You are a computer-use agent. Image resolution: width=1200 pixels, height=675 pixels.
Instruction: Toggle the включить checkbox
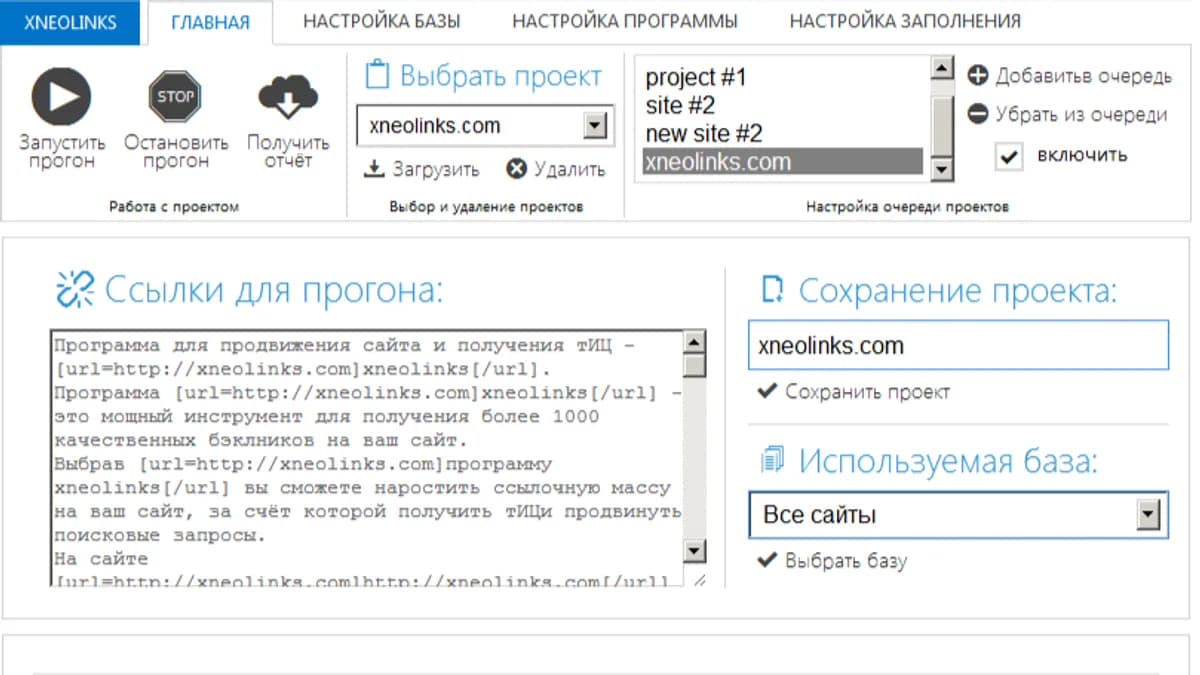coord(1009,156)
